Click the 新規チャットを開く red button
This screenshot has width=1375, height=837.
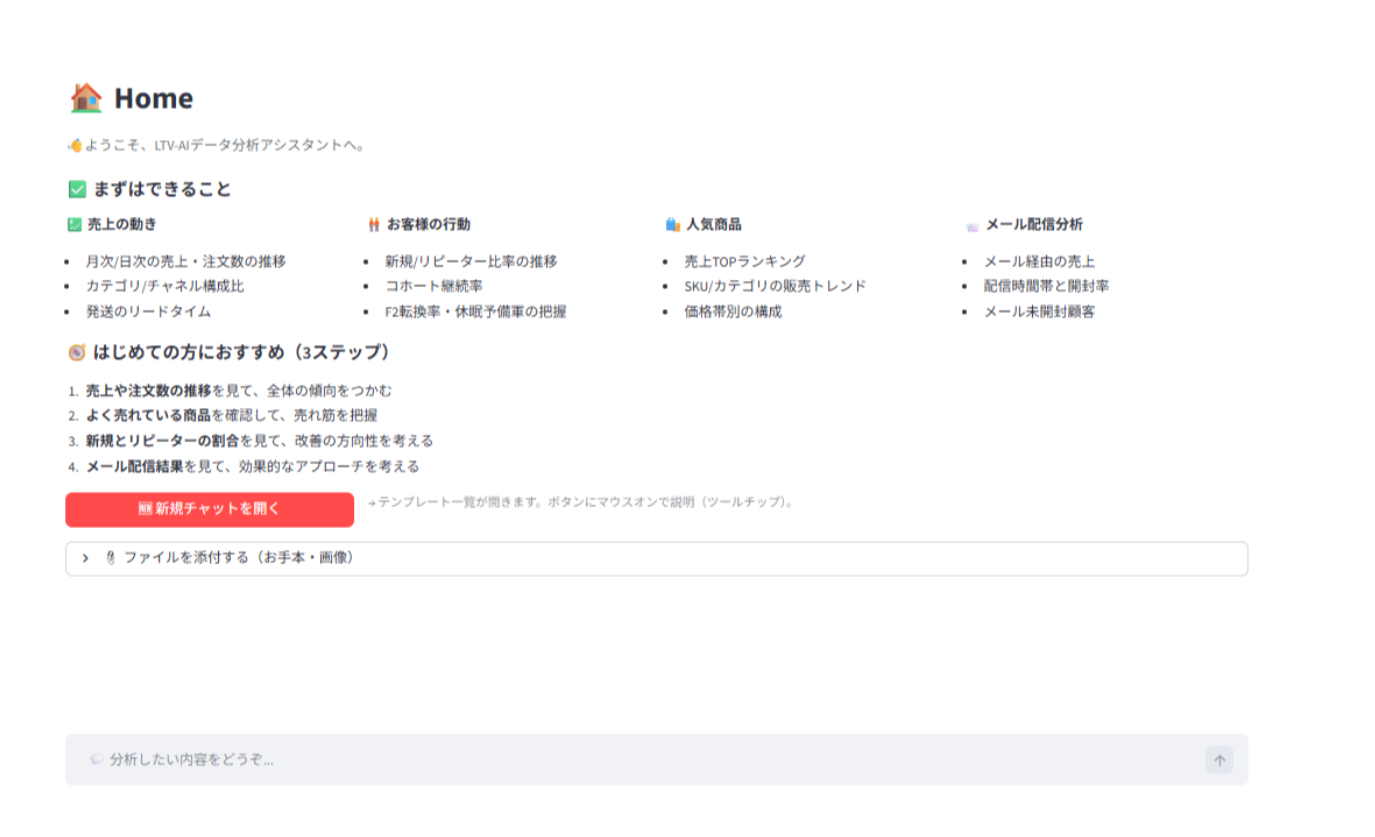[x=210, y=509]
